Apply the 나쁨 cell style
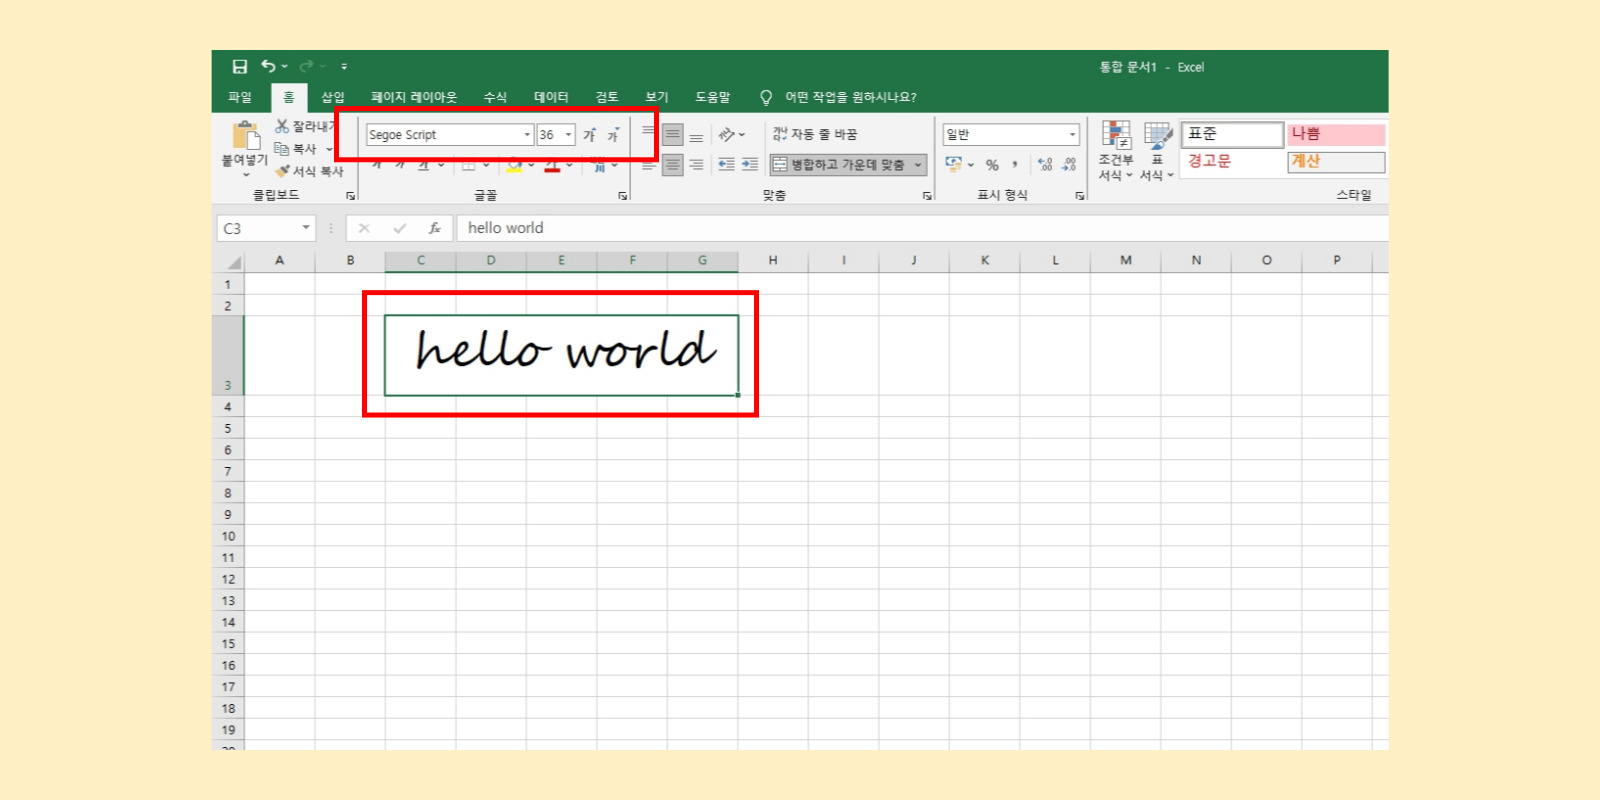 [x=1336, y=134]
